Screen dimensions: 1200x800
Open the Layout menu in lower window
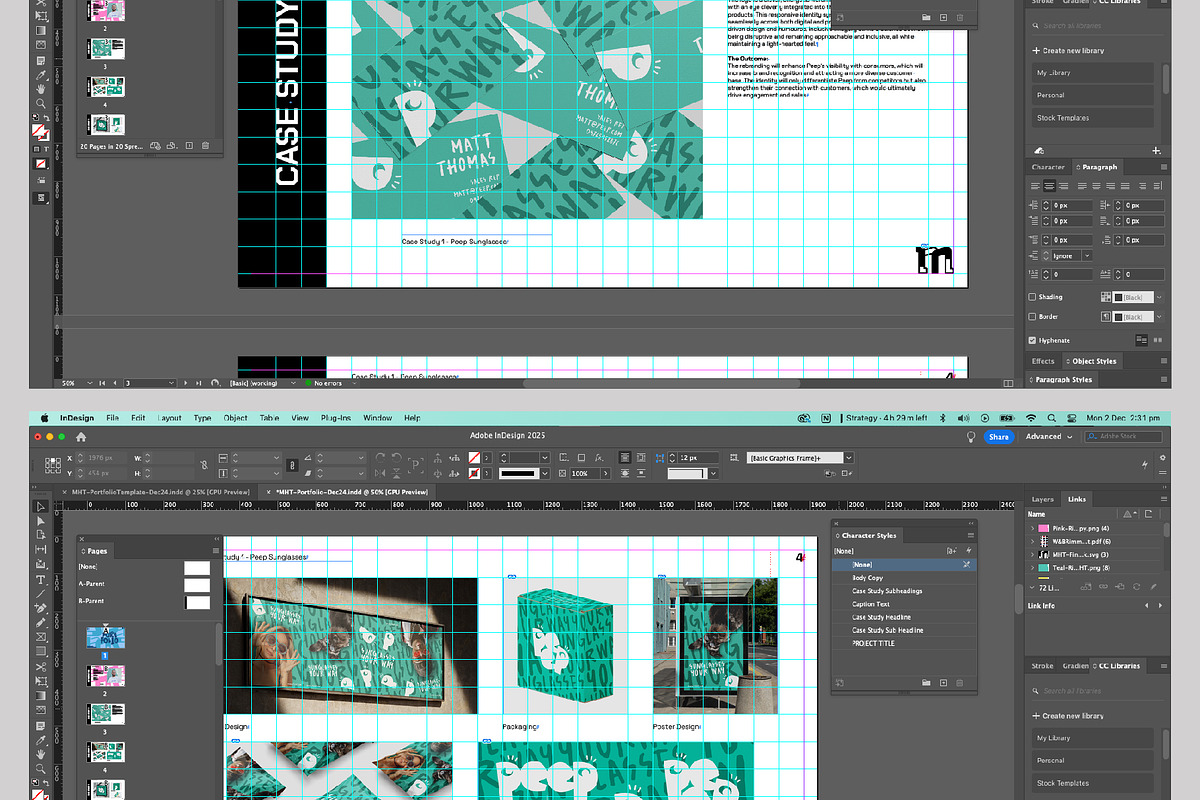[x=170, y=418]
